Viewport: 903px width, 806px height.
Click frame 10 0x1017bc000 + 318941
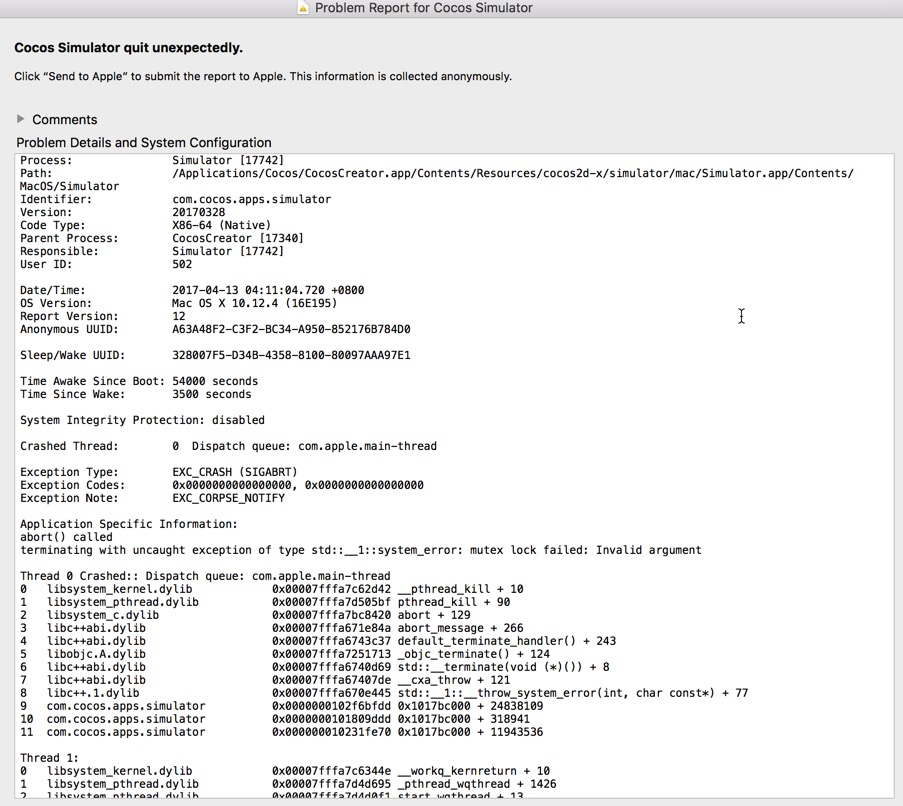tap(275, 719)
